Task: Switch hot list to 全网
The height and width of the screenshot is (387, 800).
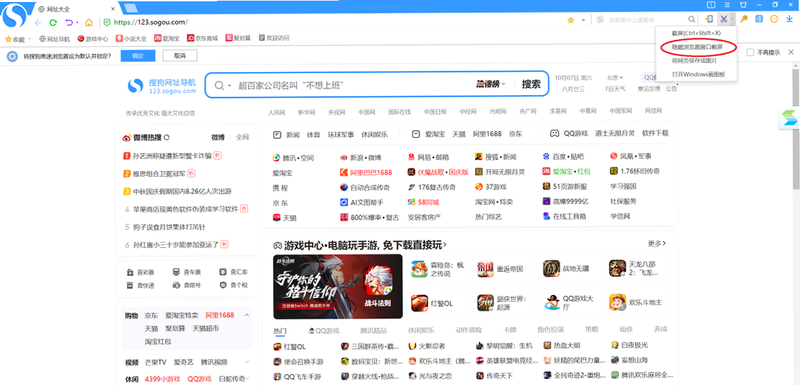Action: [x=242, y=137]
